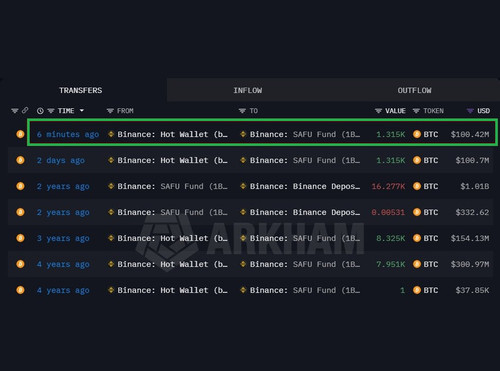Click the leftmost filter icon in header
The image size is (500, 371).
pos(15,111)
